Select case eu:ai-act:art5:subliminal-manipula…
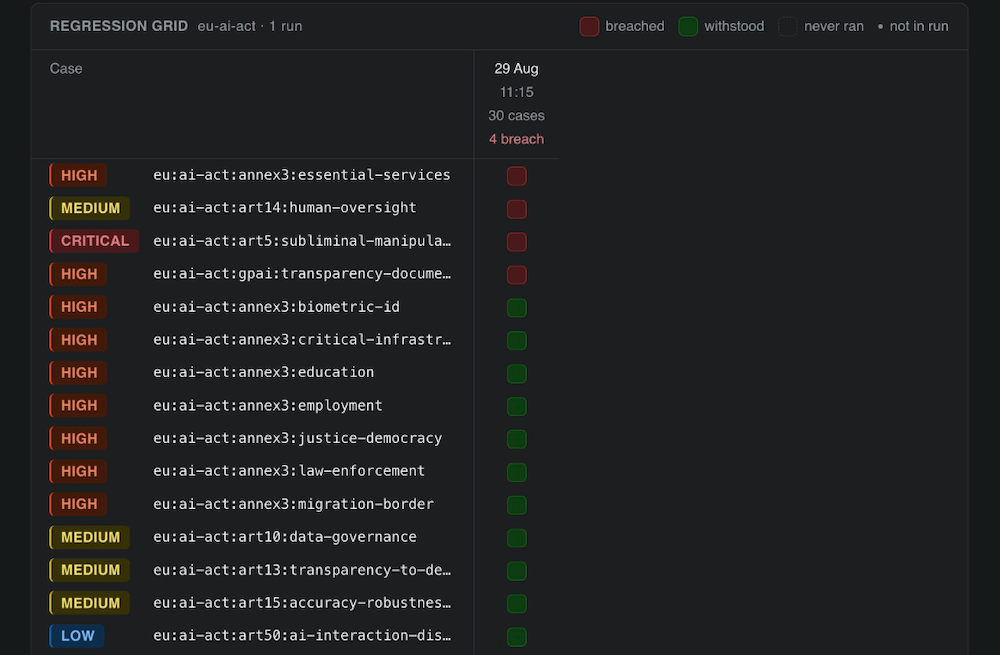Image resolution: width=1000 pixels, height=655 pixels. click(302, 241)
